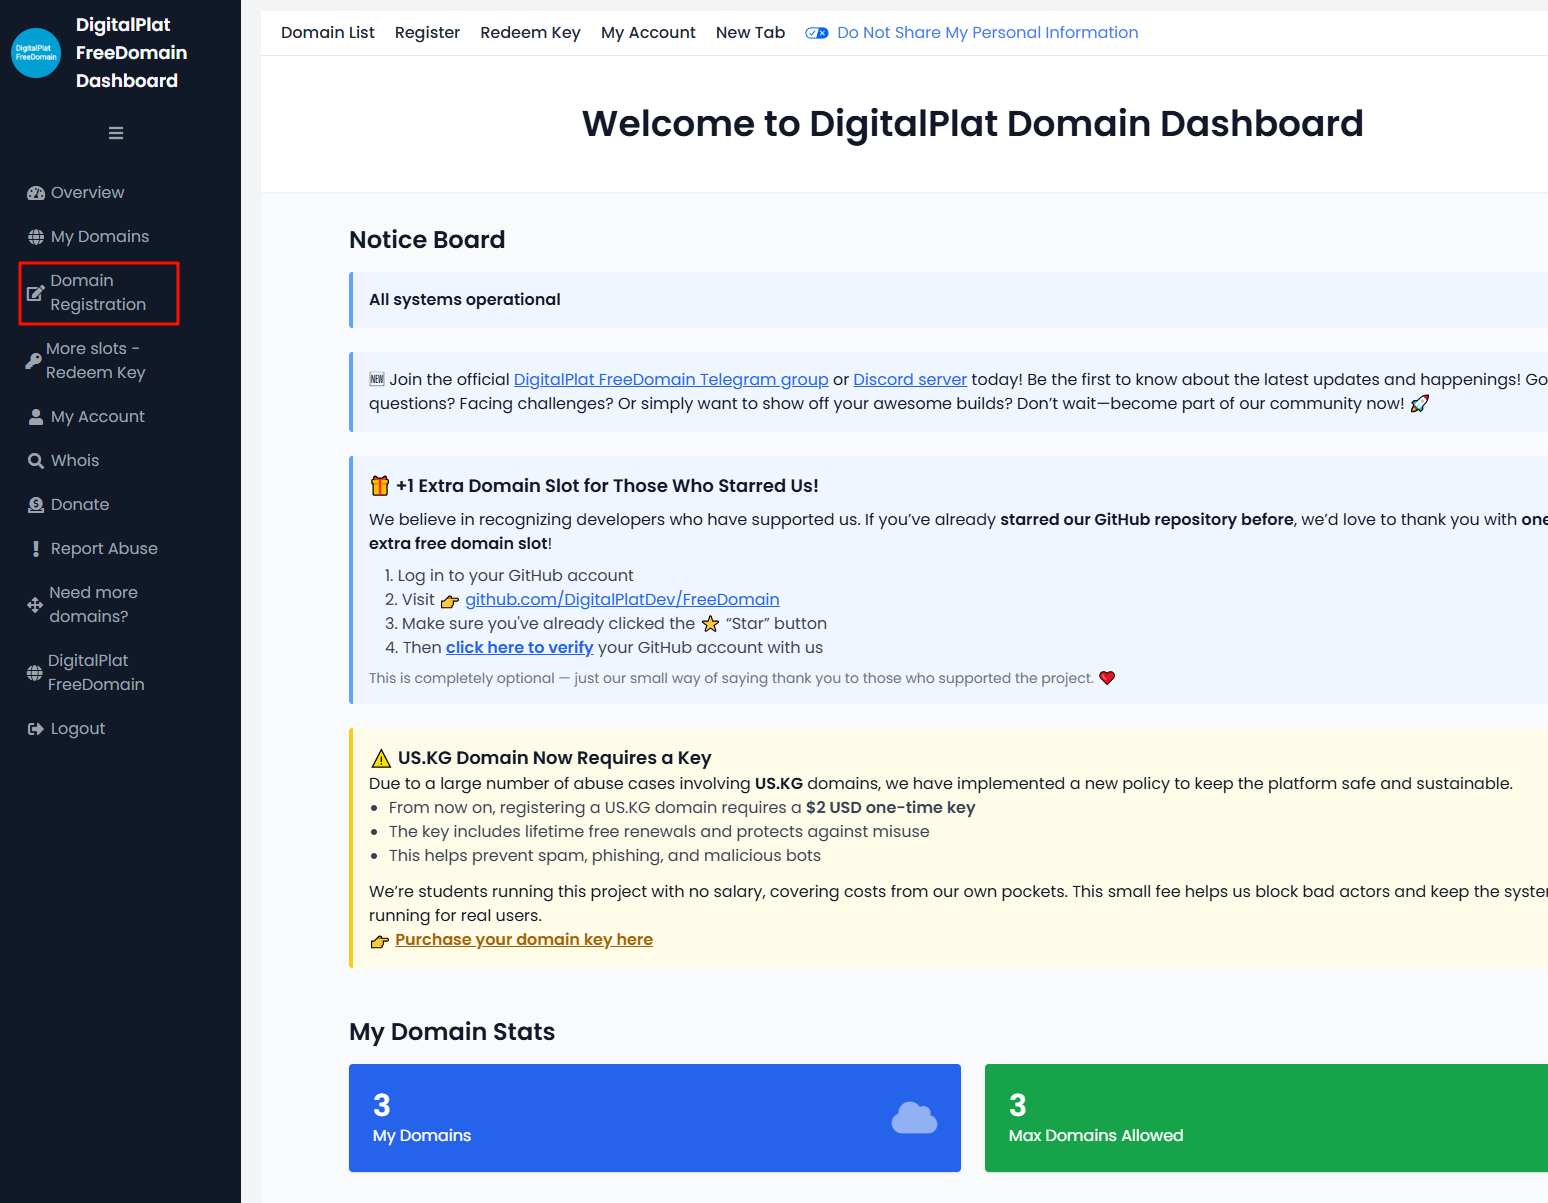
Task: Click the globe icon beside My Domains
Action: tap(36, 237)
